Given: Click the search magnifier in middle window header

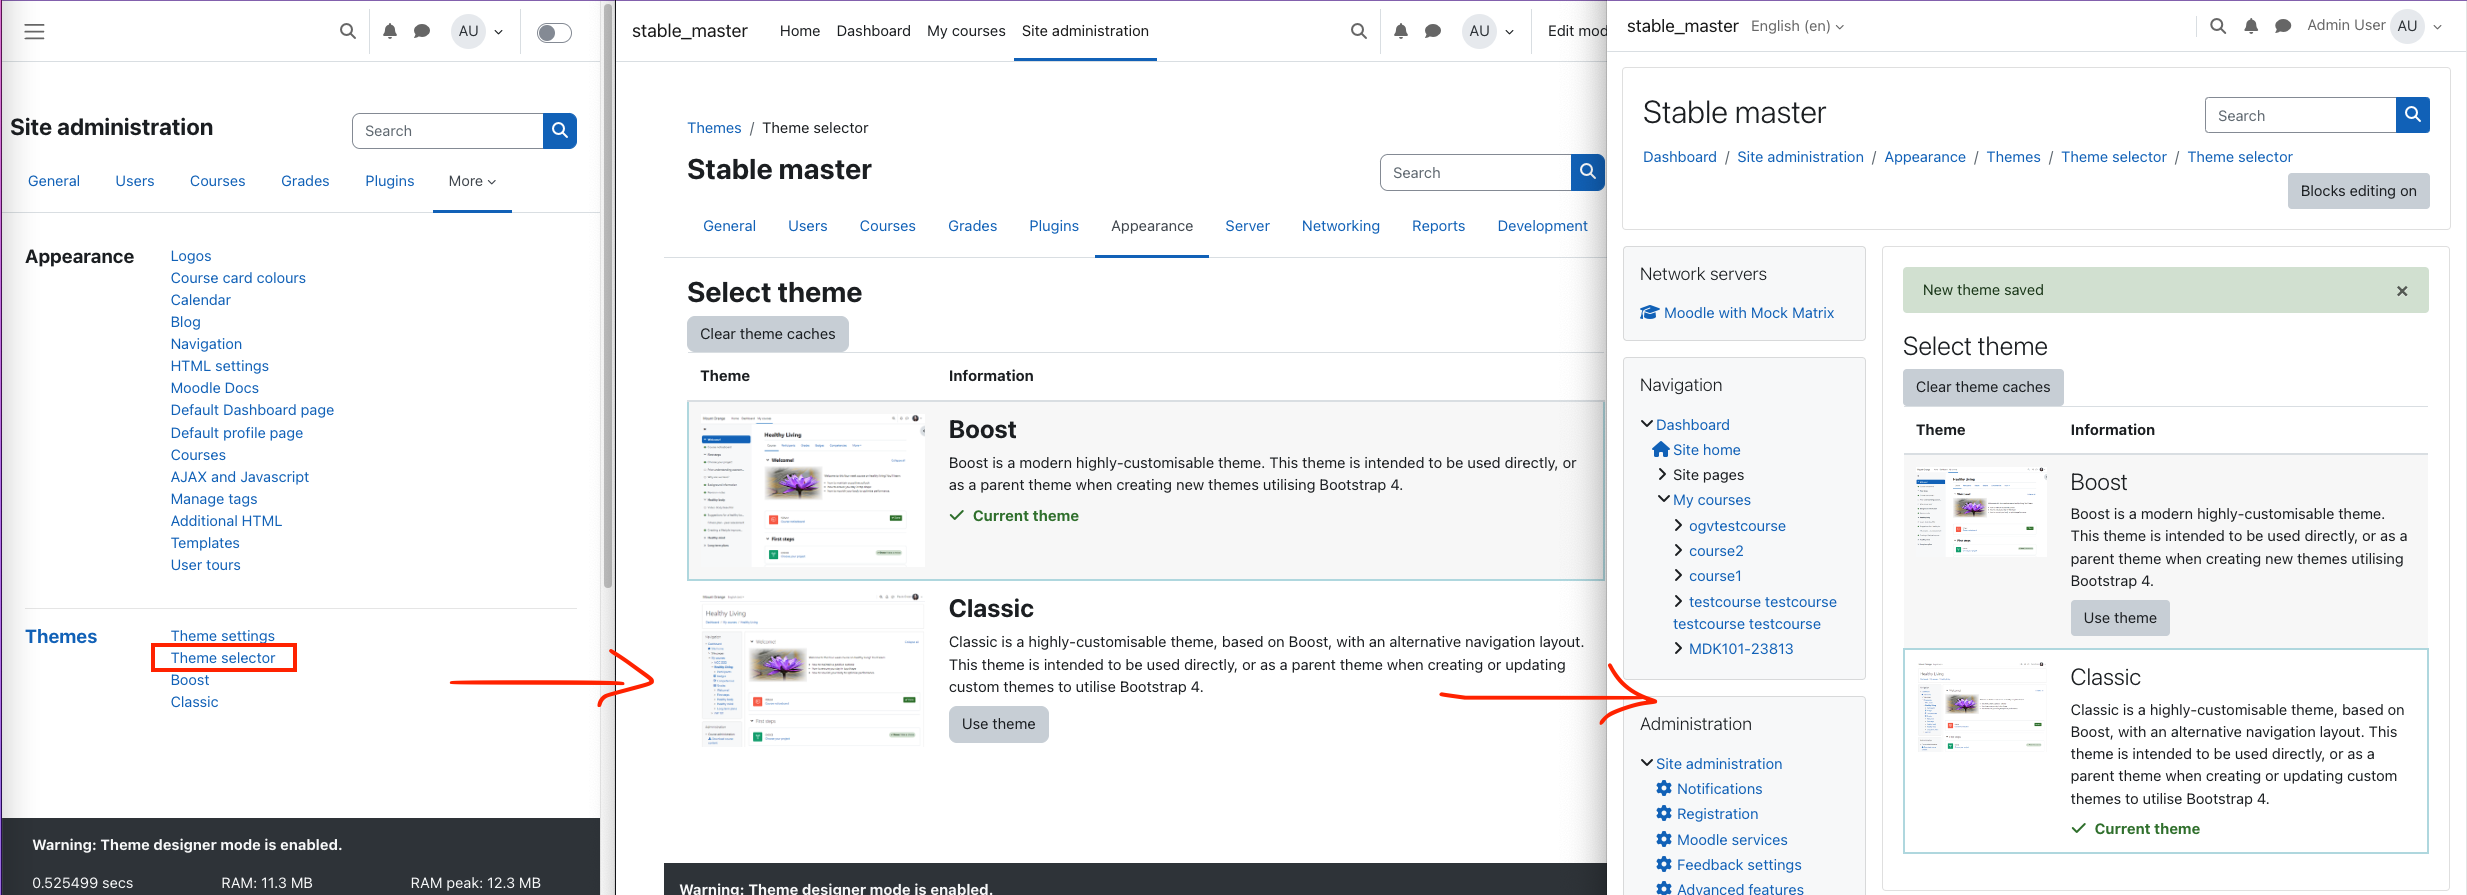Looking at the screenshot, I should (x=1359, y=31).
